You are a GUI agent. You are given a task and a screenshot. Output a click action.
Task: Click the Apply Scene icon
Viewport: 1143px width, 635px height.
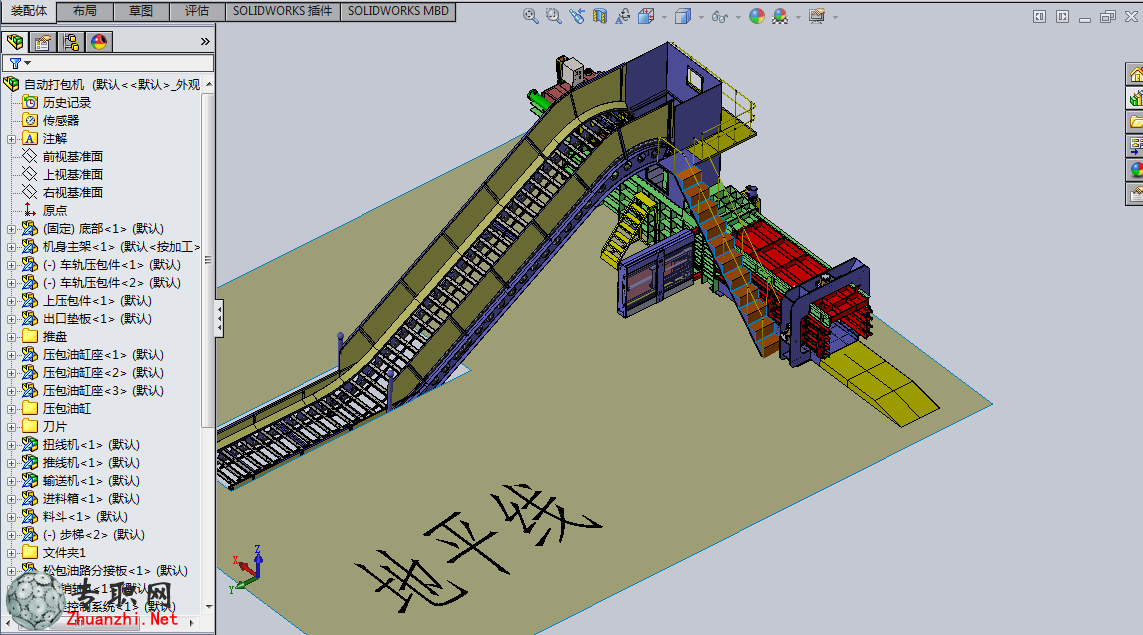pyautogui.click(x=780, y=16)
